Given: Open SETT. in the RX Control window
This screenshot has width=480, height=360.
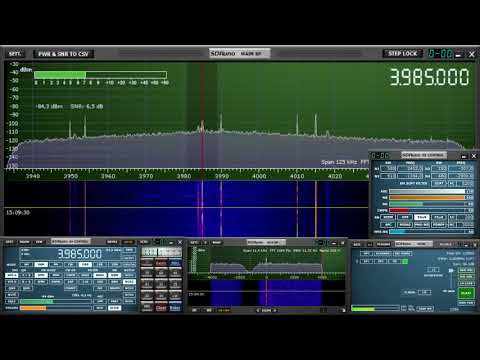Looking at the screenshot, I should click(x=10, y=242).
